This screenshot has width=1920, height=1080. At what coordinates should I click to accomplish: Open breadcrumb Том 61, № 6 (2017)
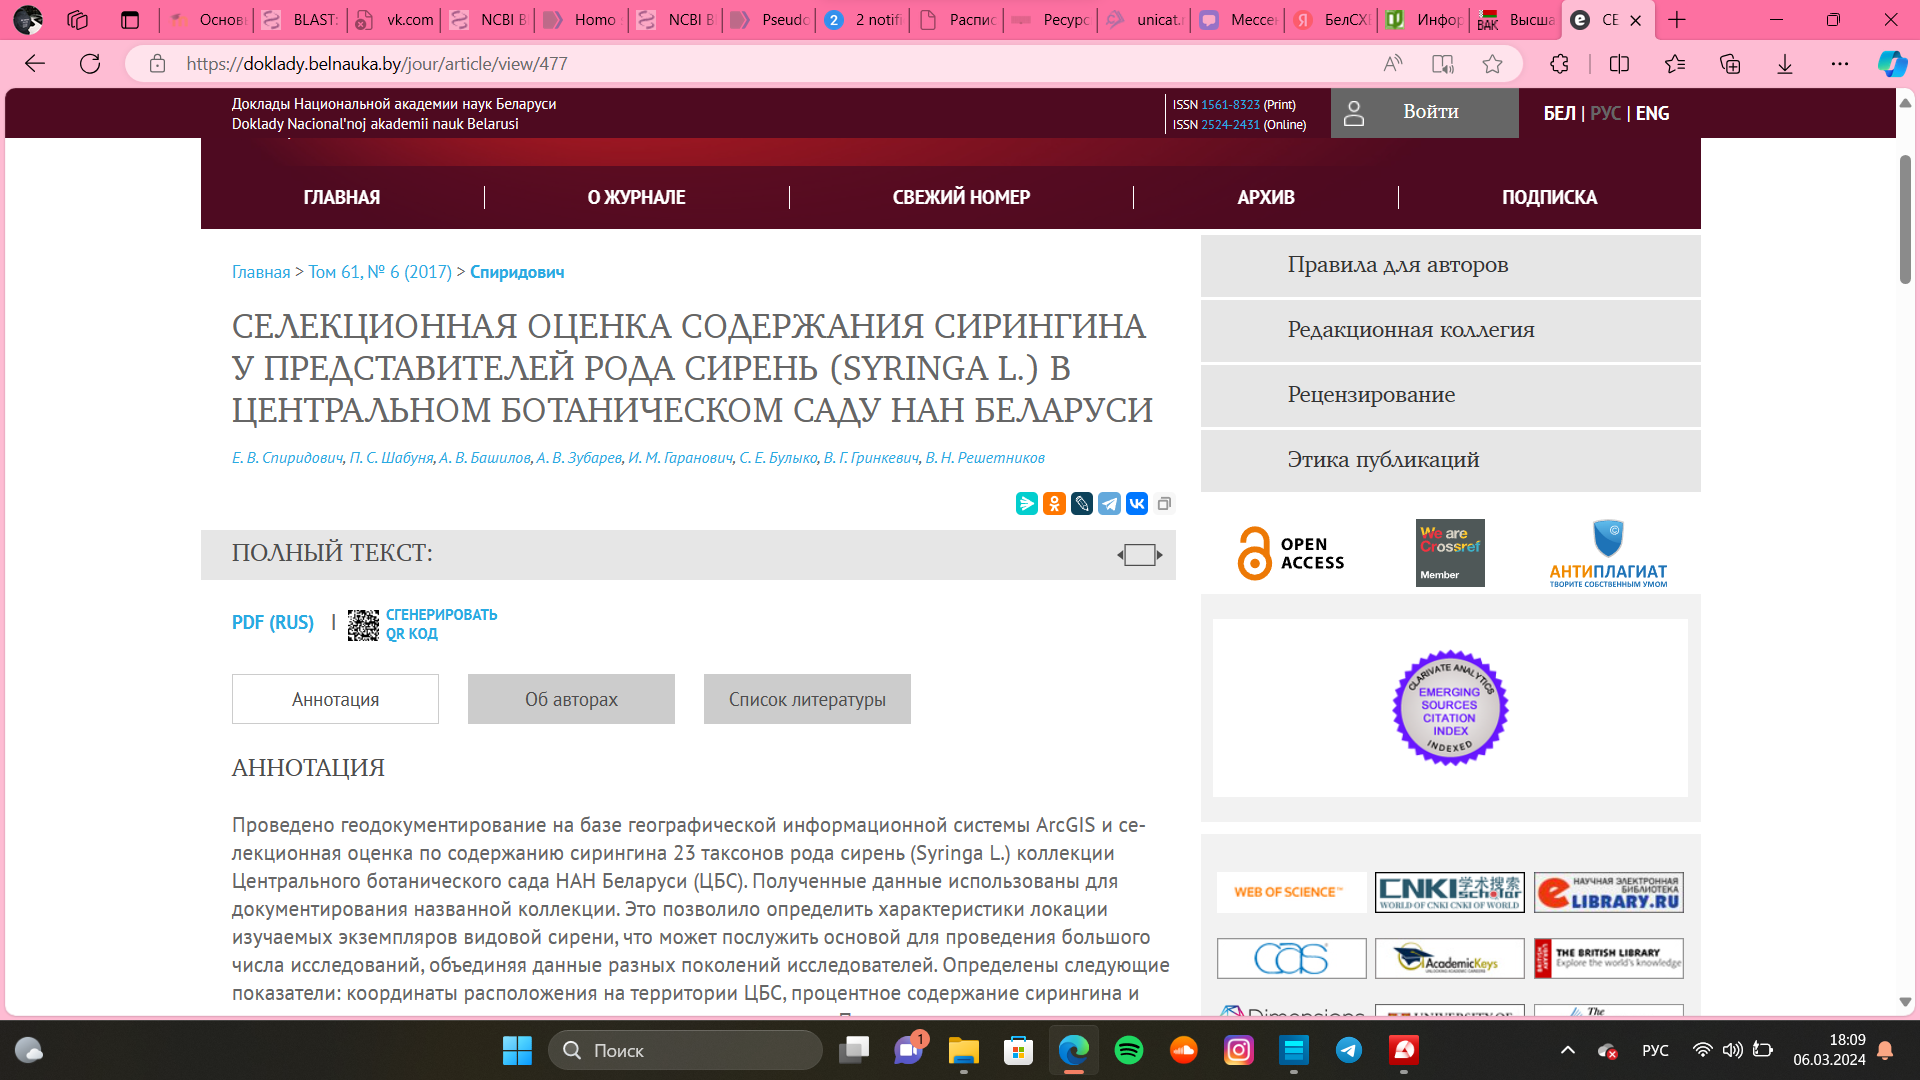(380, 272)
